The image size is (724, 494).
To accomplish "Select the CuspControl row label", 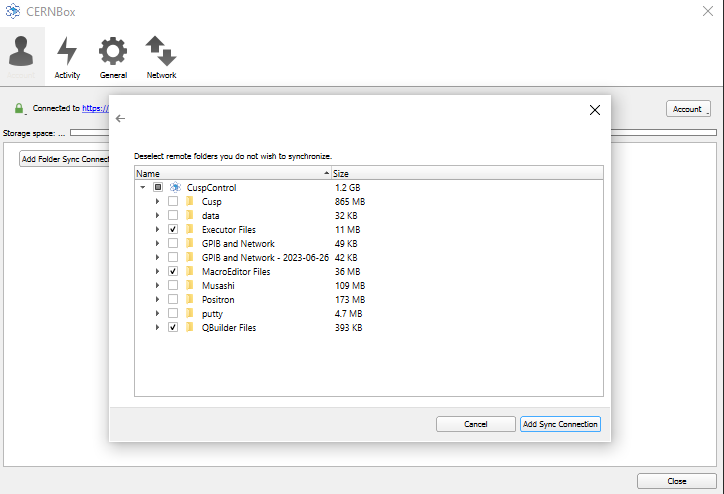I will click(211, 187).
